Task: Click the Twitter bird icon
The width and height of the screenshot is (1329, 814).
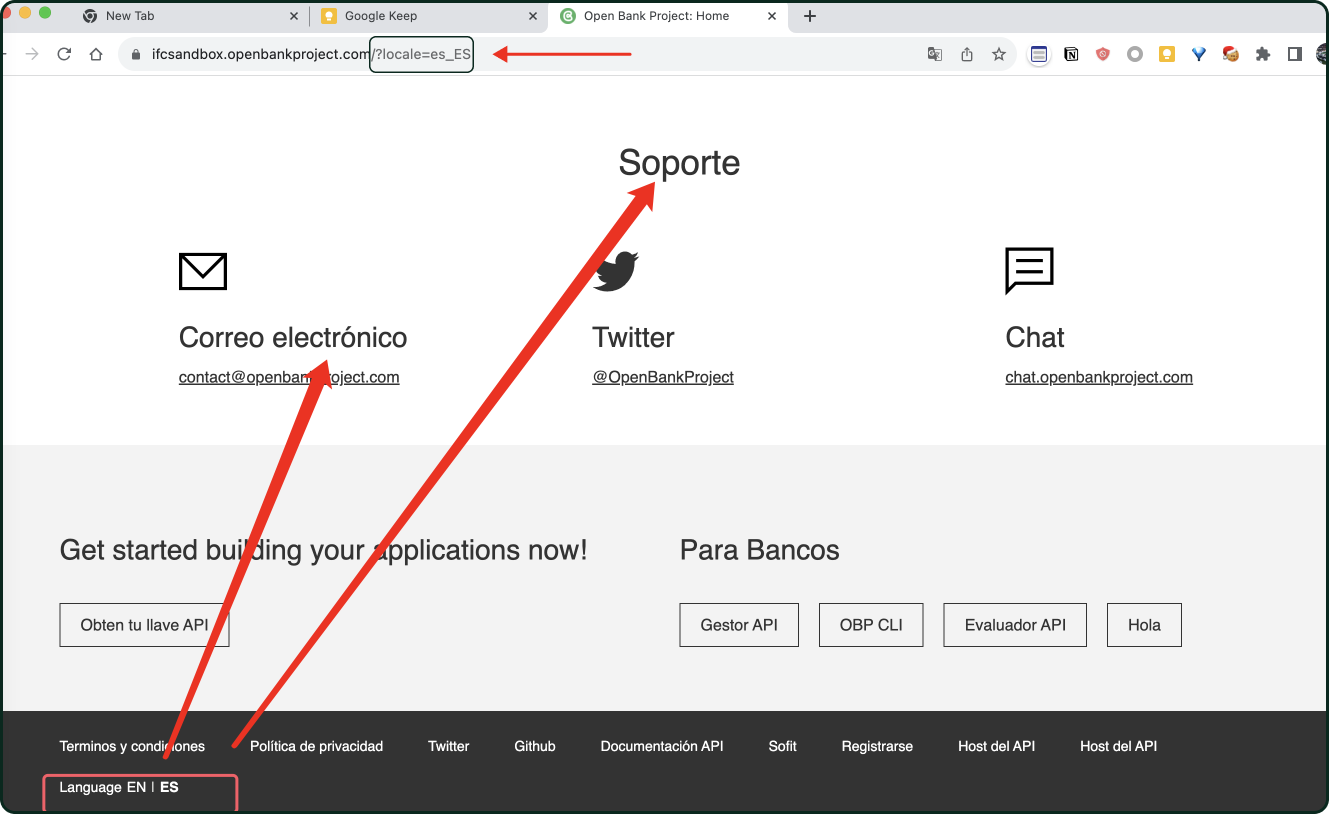Action: 615,271
